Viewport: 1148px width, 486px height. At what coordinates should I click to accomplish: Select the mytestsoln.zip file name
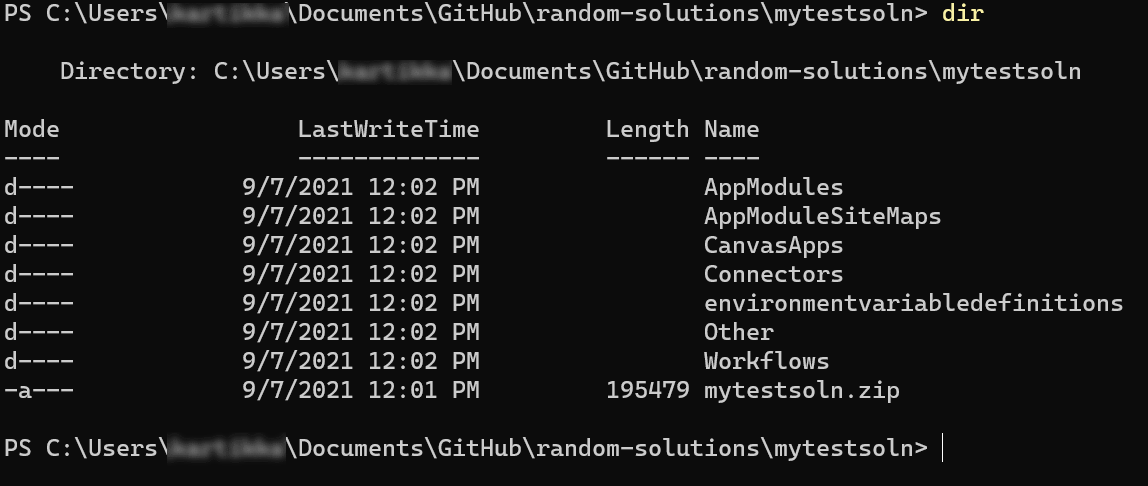(802, 390)
